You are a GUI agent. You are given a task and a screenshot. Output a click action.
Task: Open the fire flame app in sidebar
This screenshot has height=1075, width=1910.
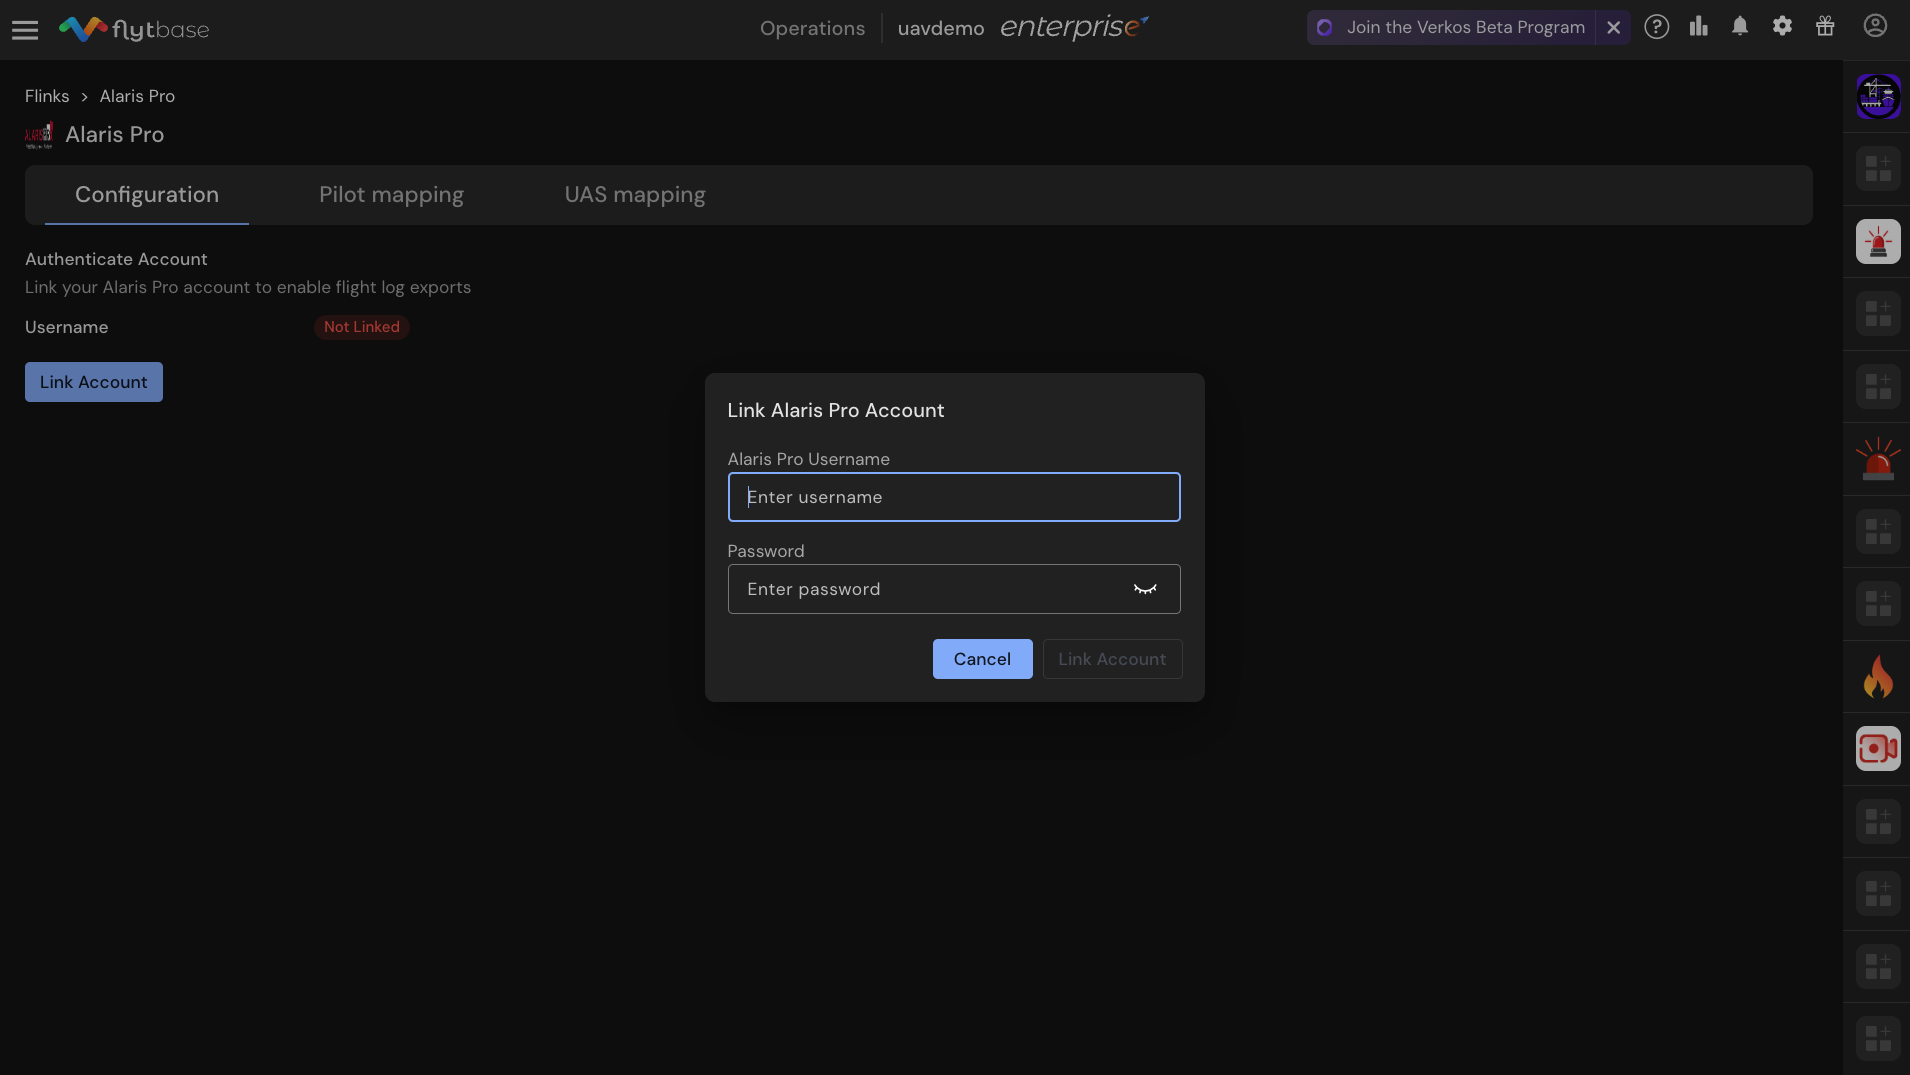tap(1878, 677)
